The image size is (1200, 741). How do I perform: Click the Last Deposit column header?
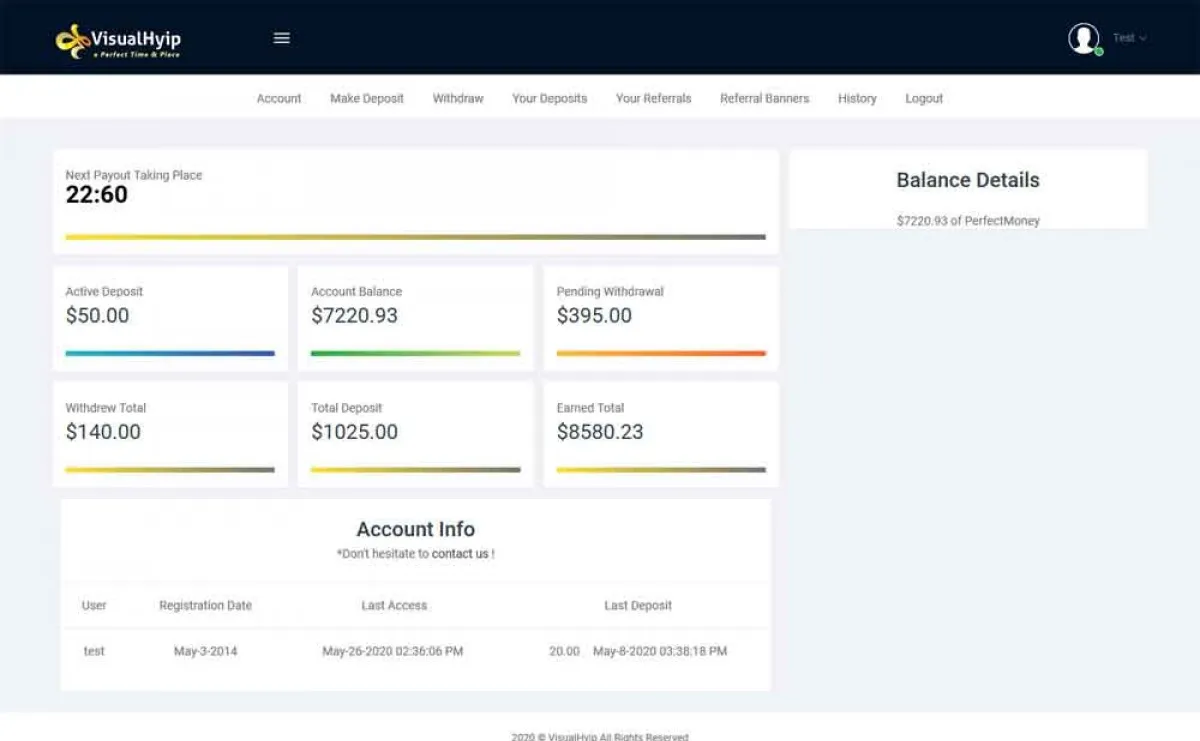click(x=638, y=605)
